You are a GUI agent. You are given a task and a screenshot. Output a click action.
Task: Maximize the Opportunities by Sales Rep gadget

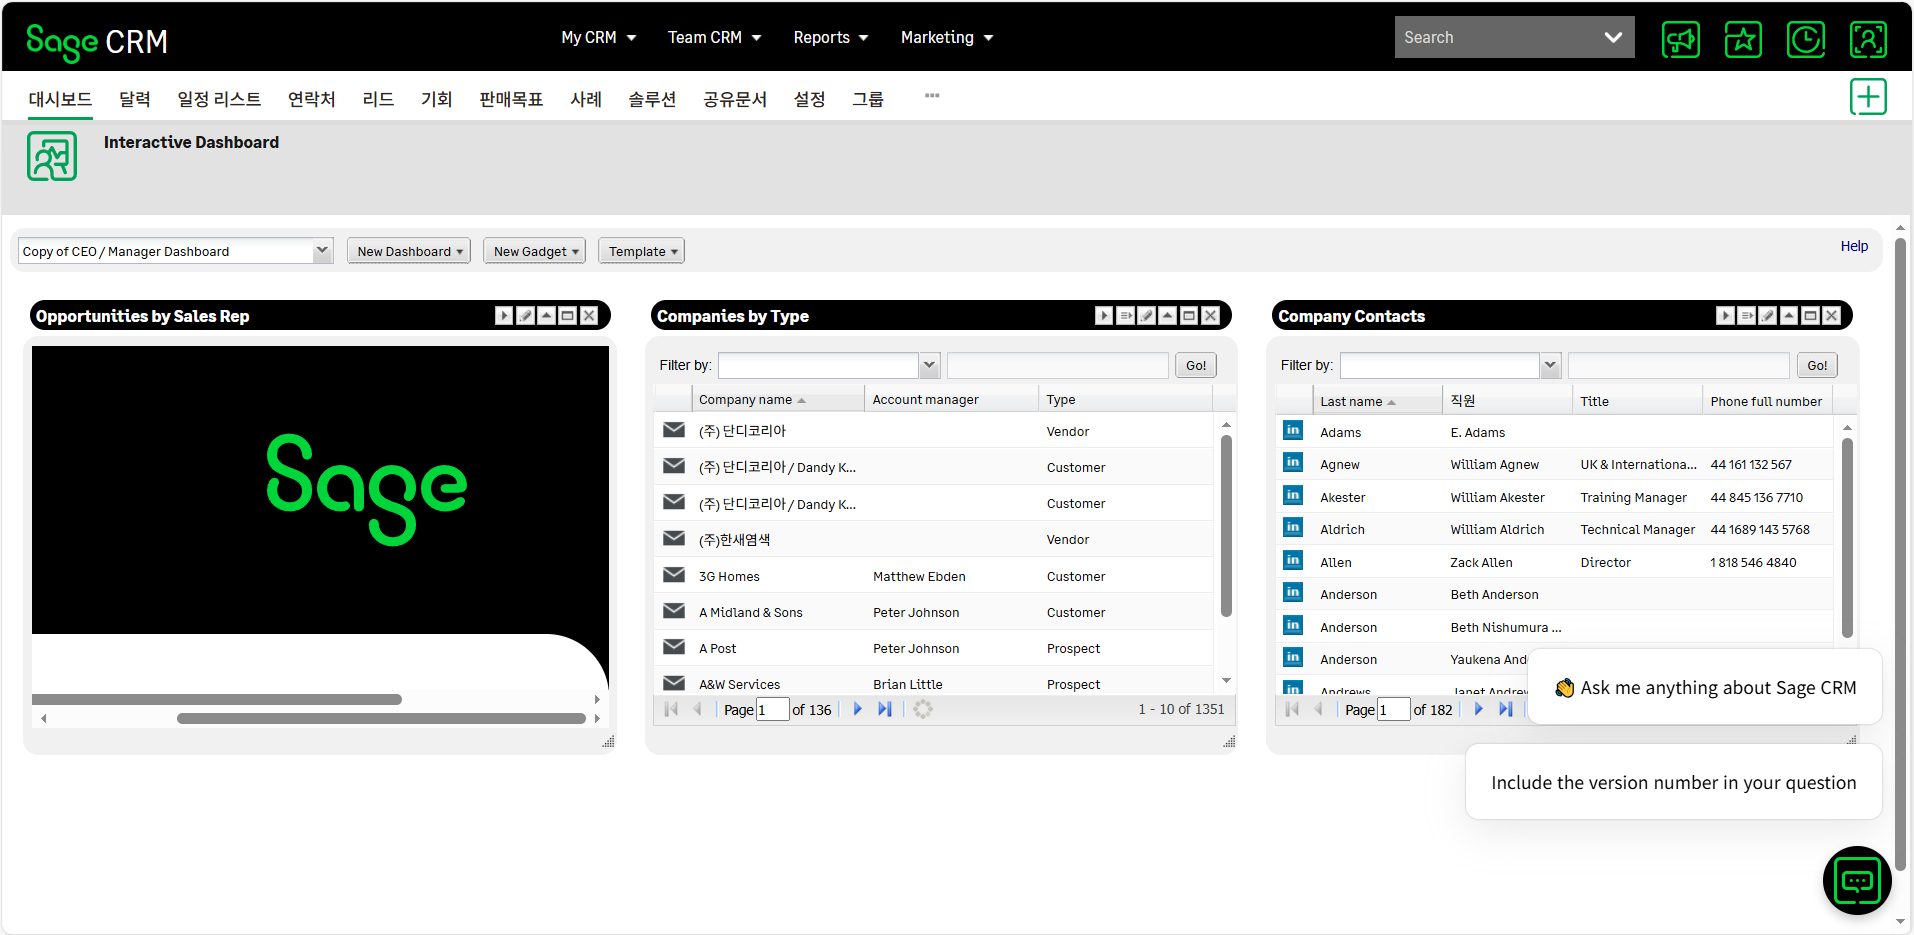567,316
